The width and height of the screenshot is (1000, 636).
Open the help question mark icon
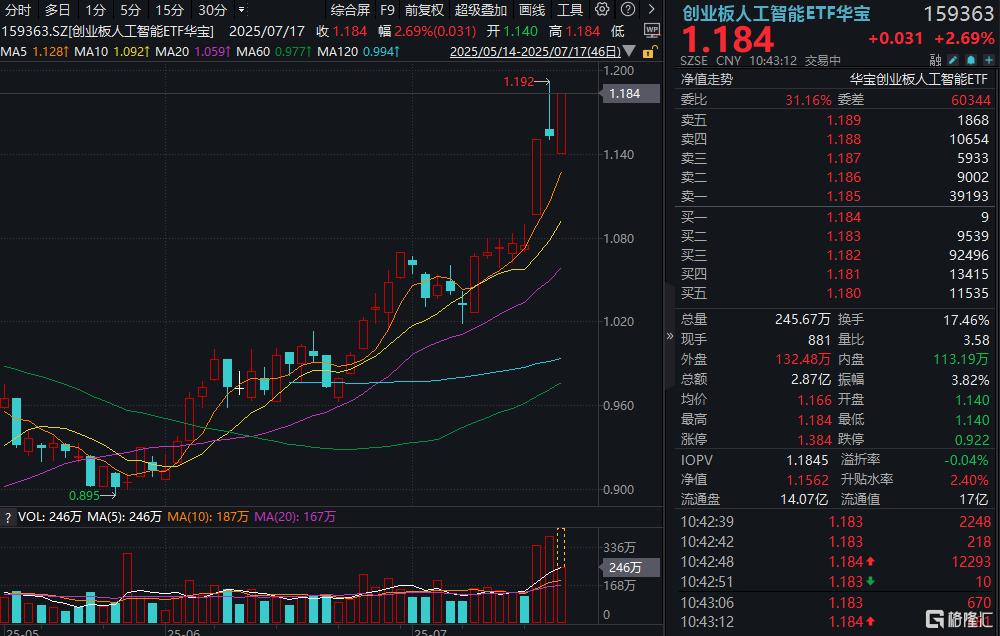pos(628,10)
